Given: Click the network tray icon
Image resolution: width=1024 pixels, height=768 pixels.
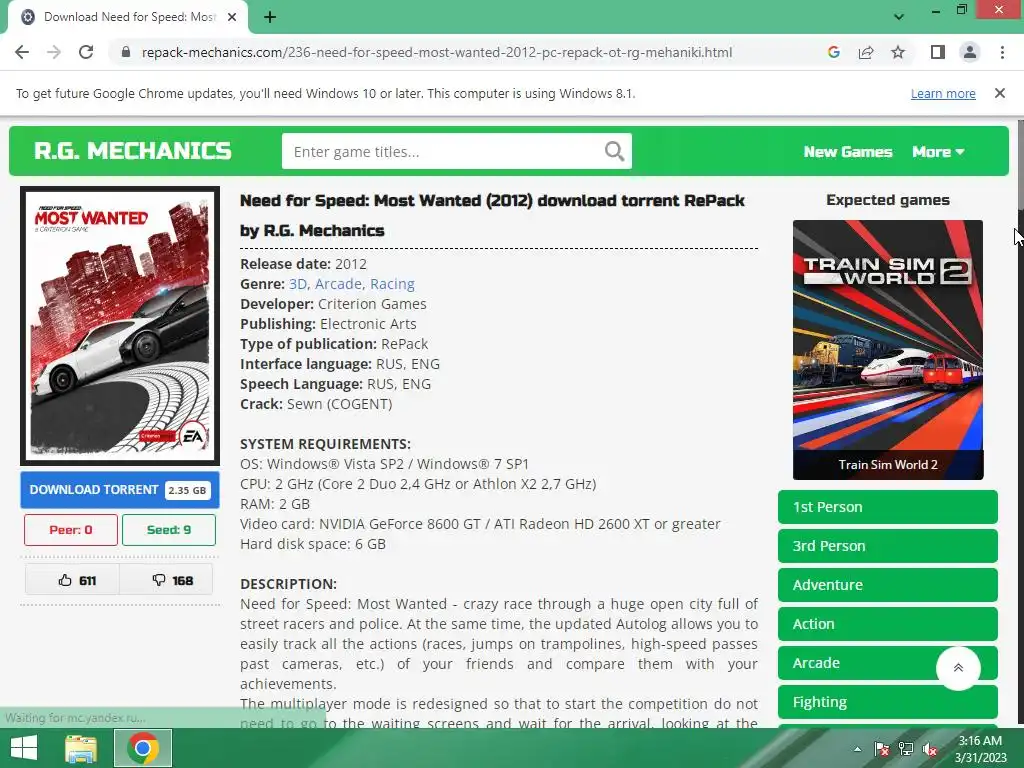Looking at the screenshot, I should coord(906,749).
